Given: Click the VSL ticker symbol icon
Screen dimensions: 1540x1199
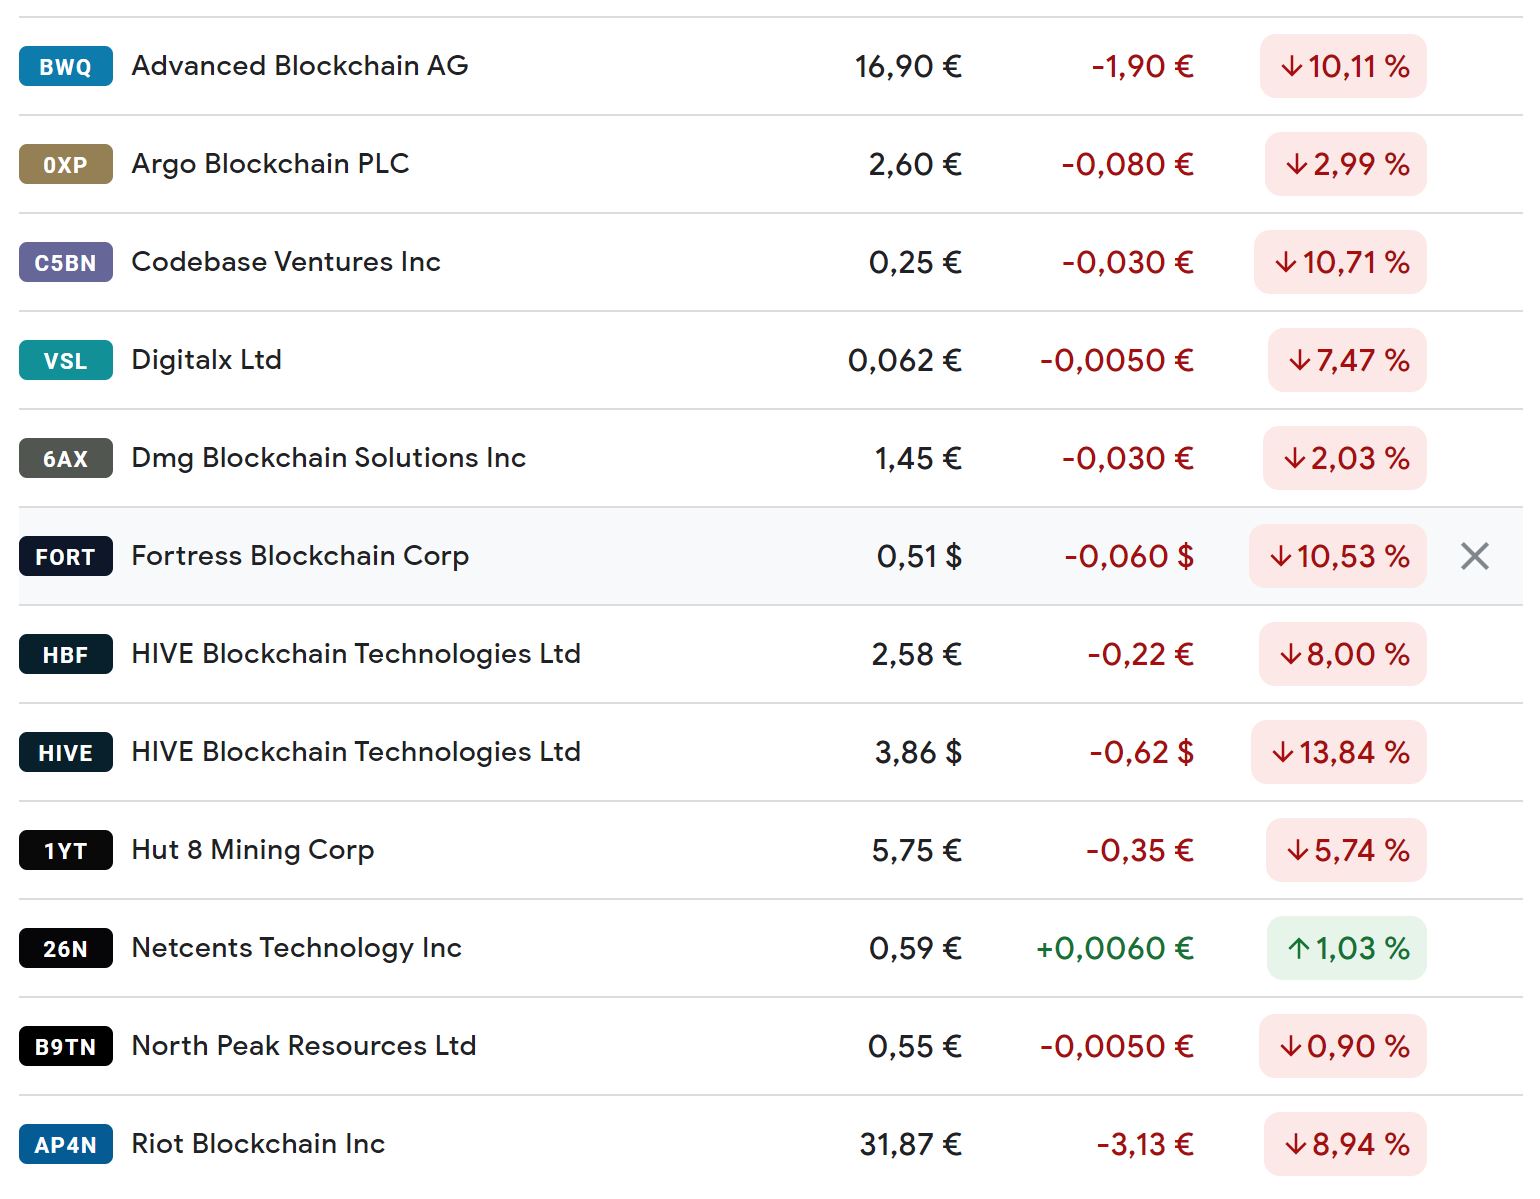Looking at the screenshot, I should (65, 360).
